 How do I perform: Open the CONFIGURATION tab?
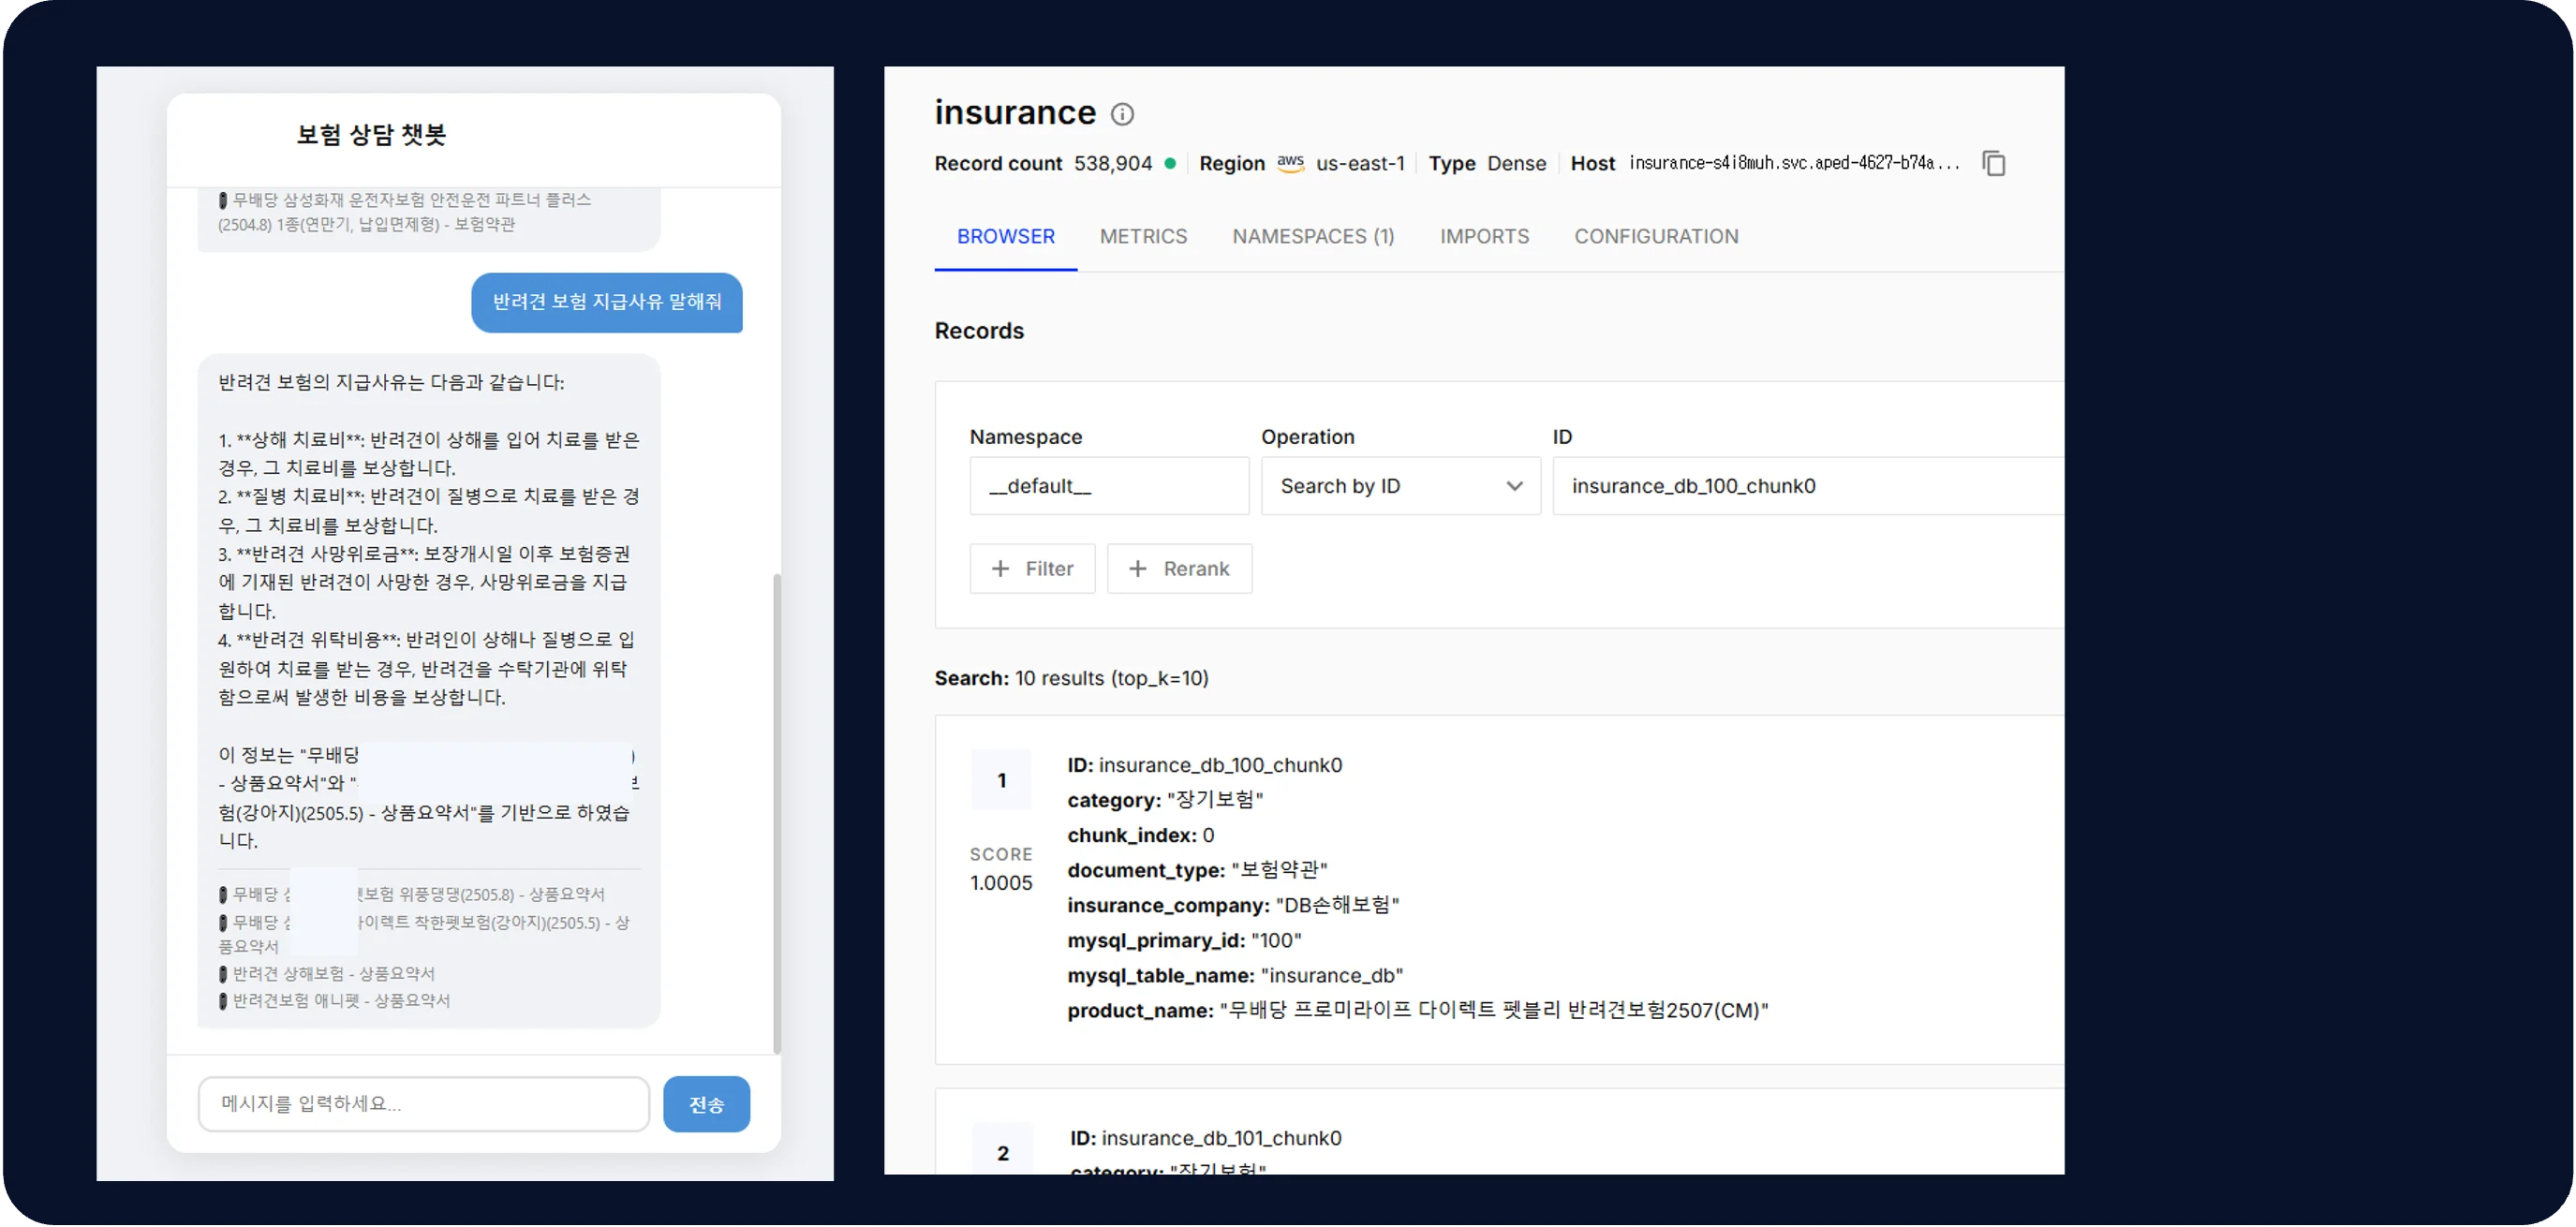(x=1656, y=236)
